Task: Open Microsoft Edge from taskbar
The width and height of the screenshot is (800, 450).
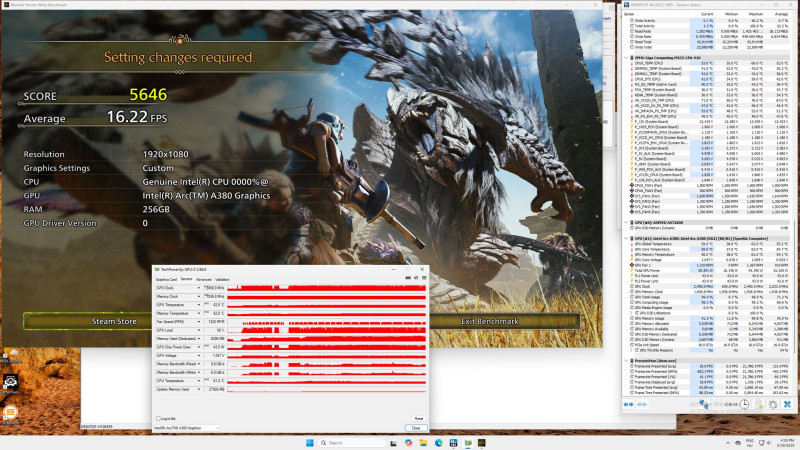Action: pos(438,443)
